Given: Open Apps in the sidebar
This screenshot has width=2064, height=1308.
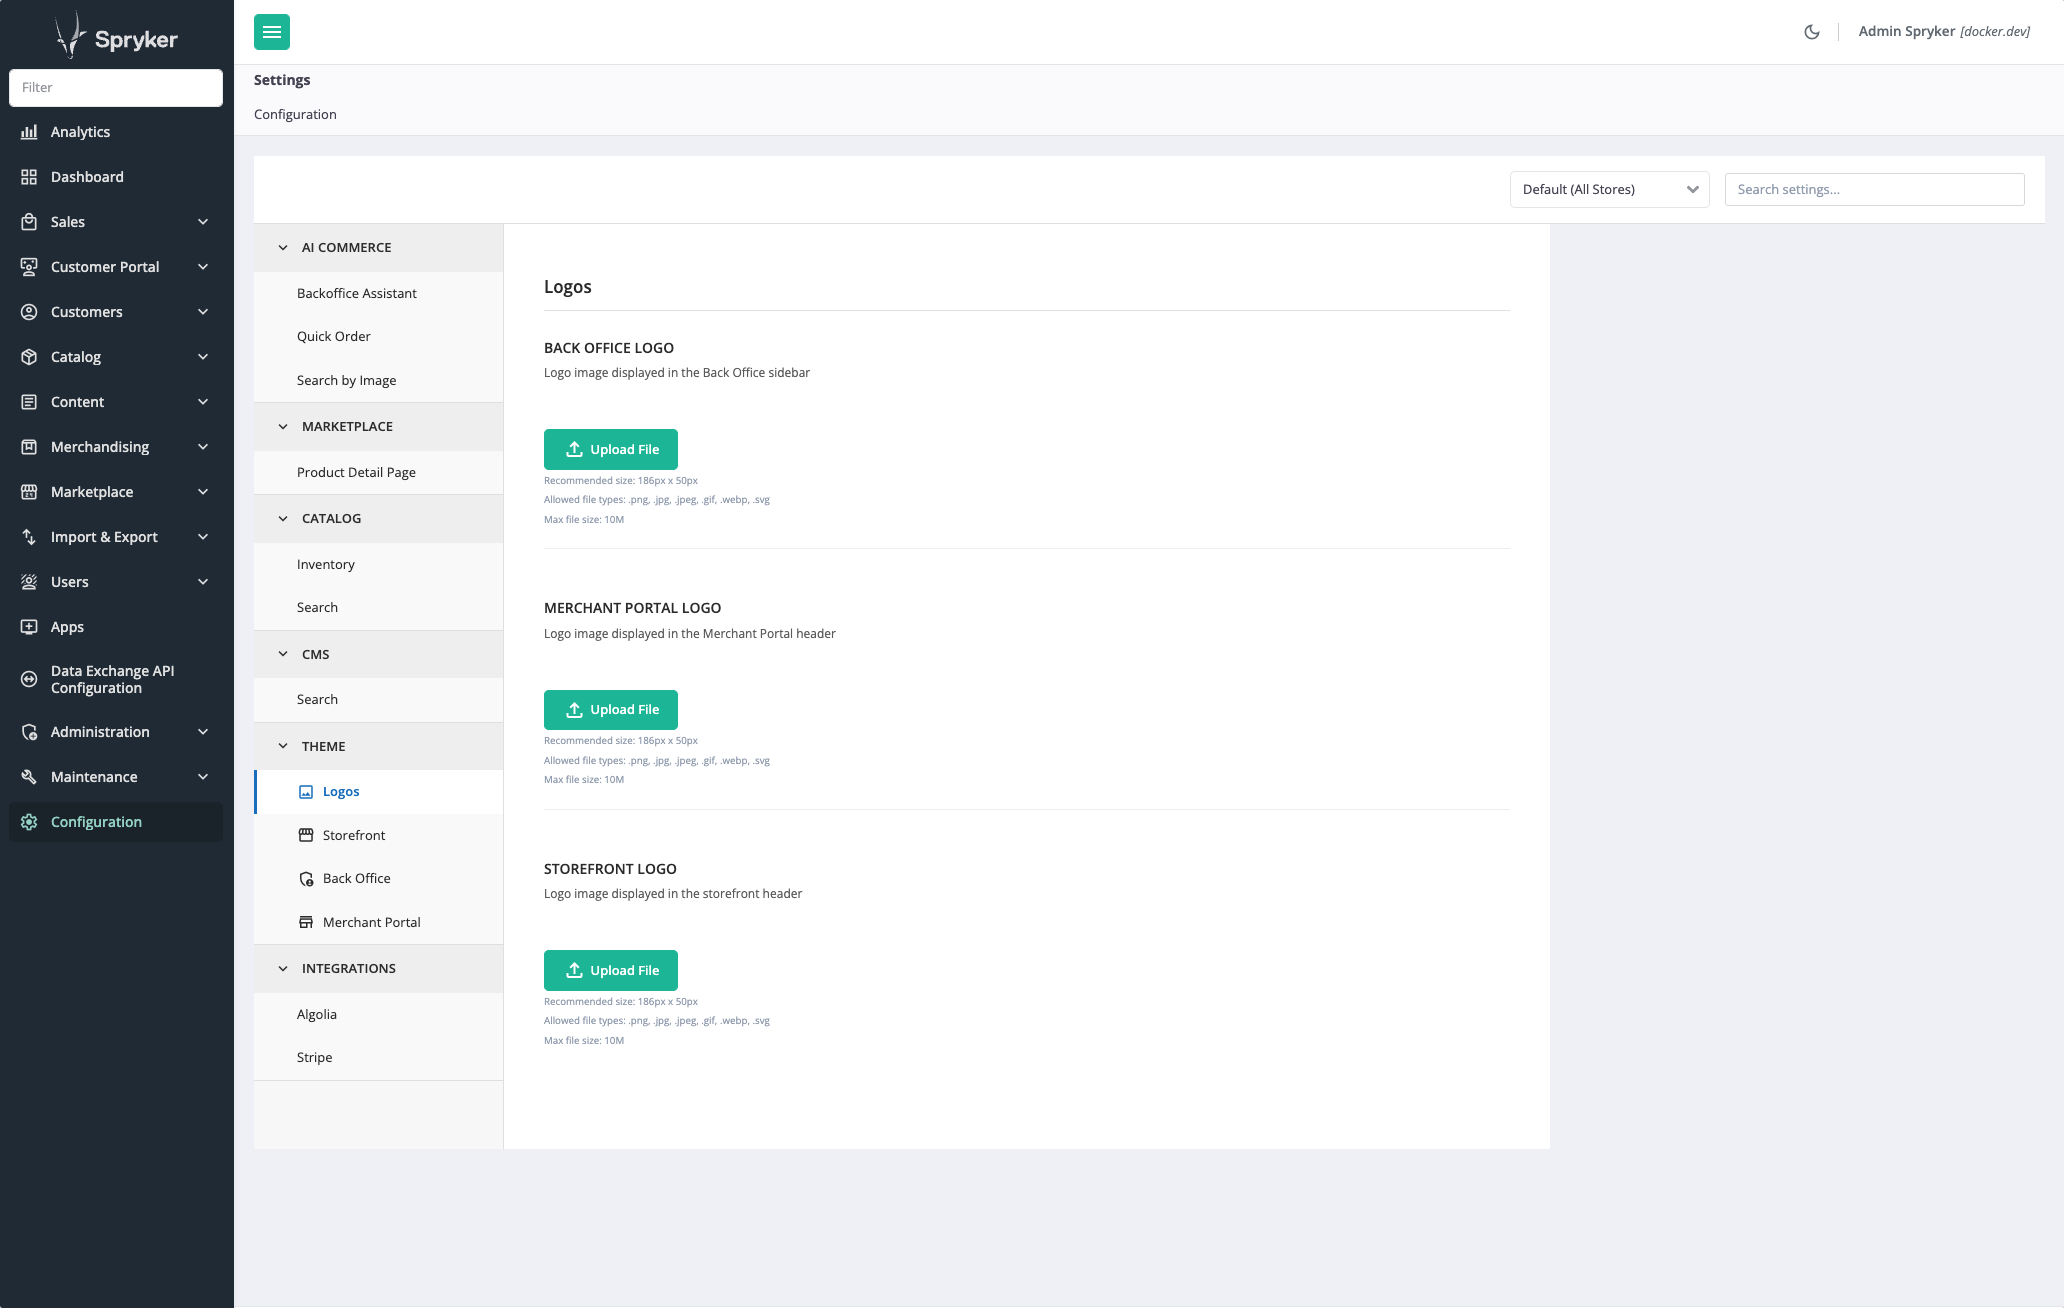Looking at the screenshot, I should (x=67, y=627).
